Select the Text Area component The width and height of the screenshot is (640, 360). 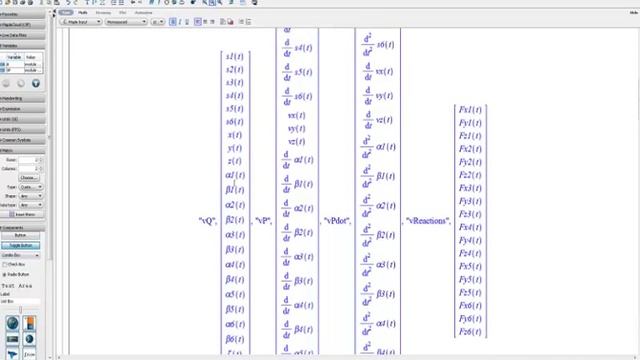(17, 286)
